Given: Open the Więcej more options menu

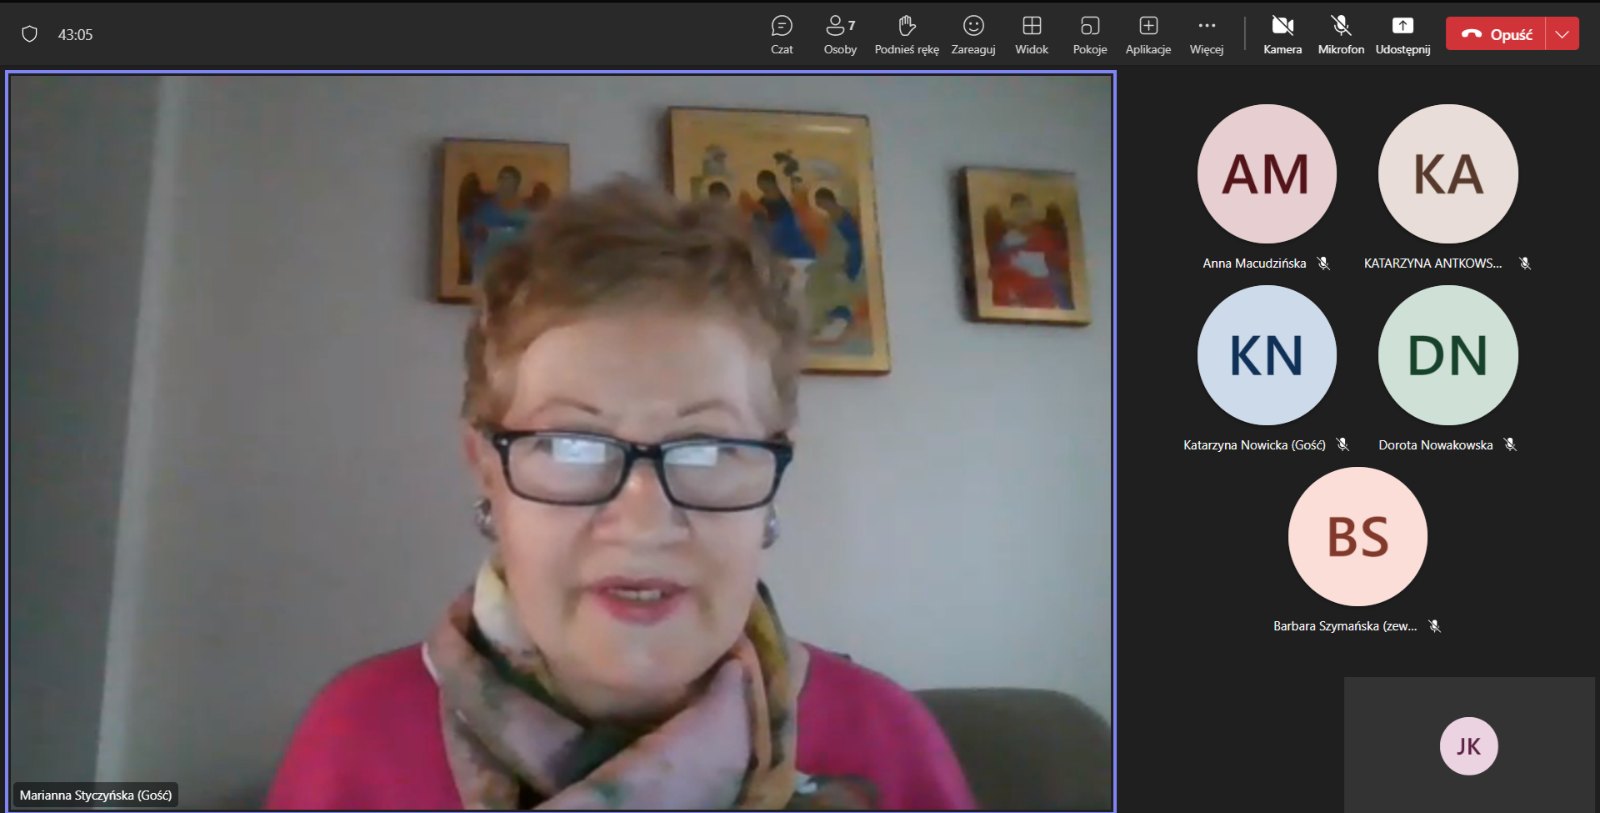Looking at the screenshot, I should [x=1206, y=34].
